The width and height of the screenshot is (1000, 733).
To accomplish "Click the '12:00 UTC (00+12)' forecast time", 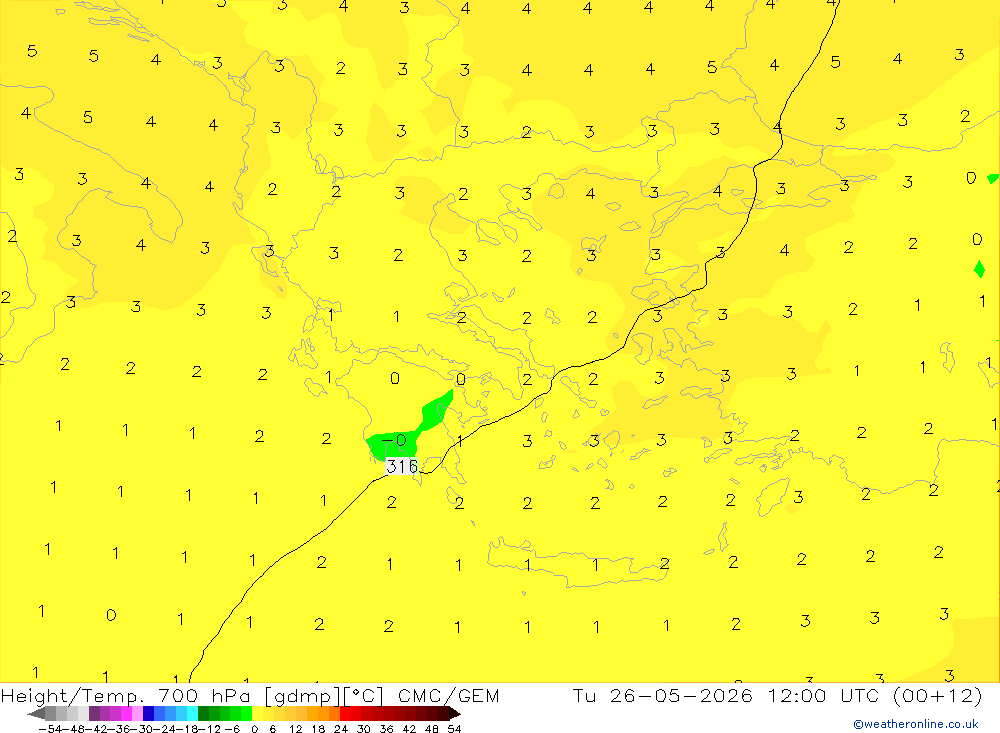I will click(x=874, y=695).
